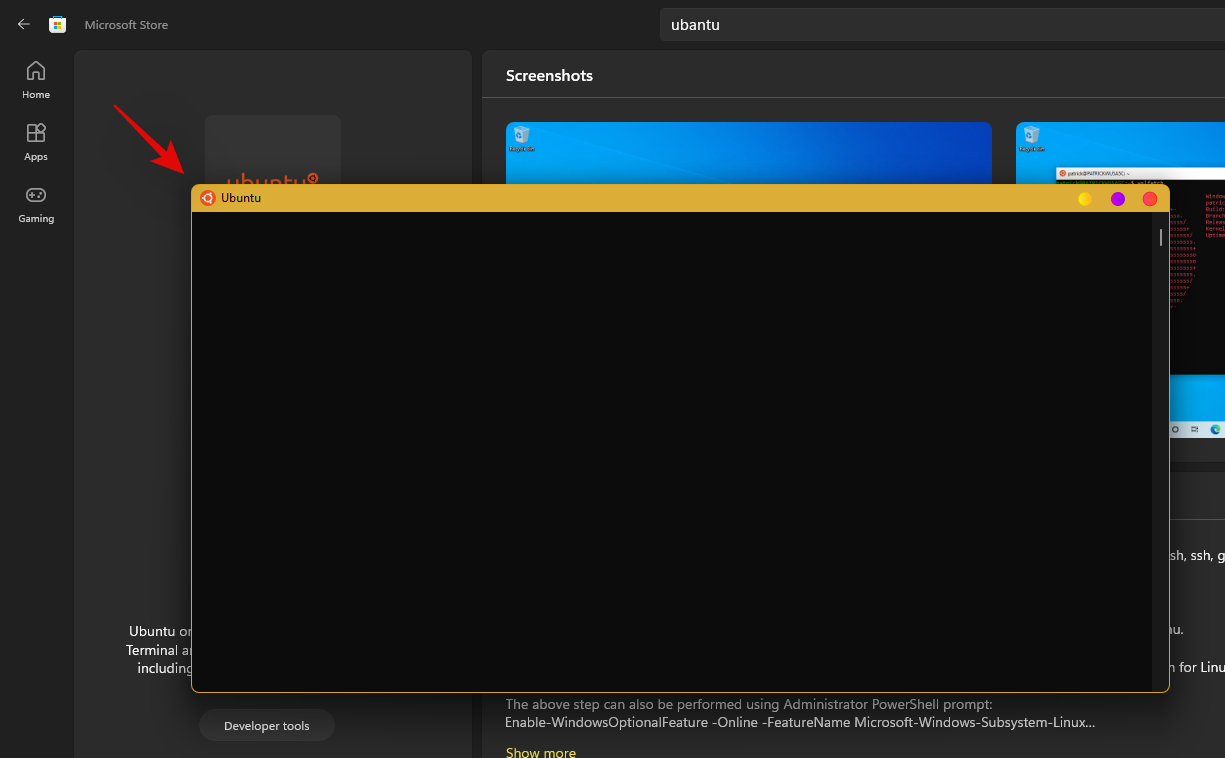
Task: Click the Ubuntu window title bar
Action: tap(650, 198)
